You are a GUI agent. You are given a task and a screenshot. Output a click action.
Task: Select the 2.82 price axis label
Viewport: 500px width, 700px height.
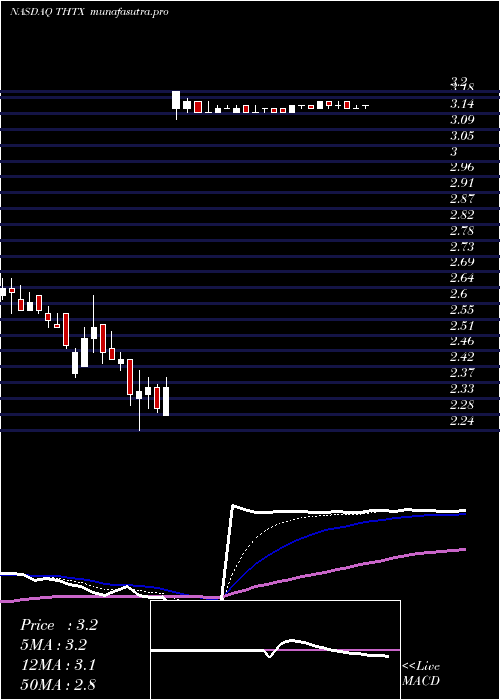[462, 215]
